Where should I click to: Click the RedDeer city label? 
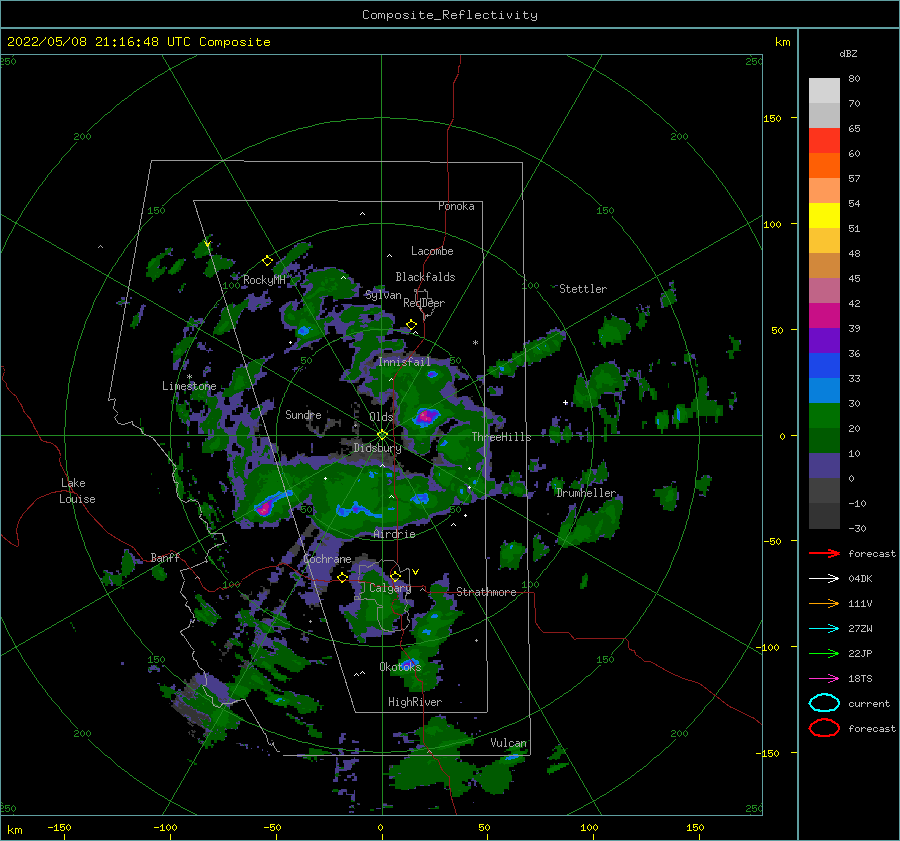click(x=424, y=303)
